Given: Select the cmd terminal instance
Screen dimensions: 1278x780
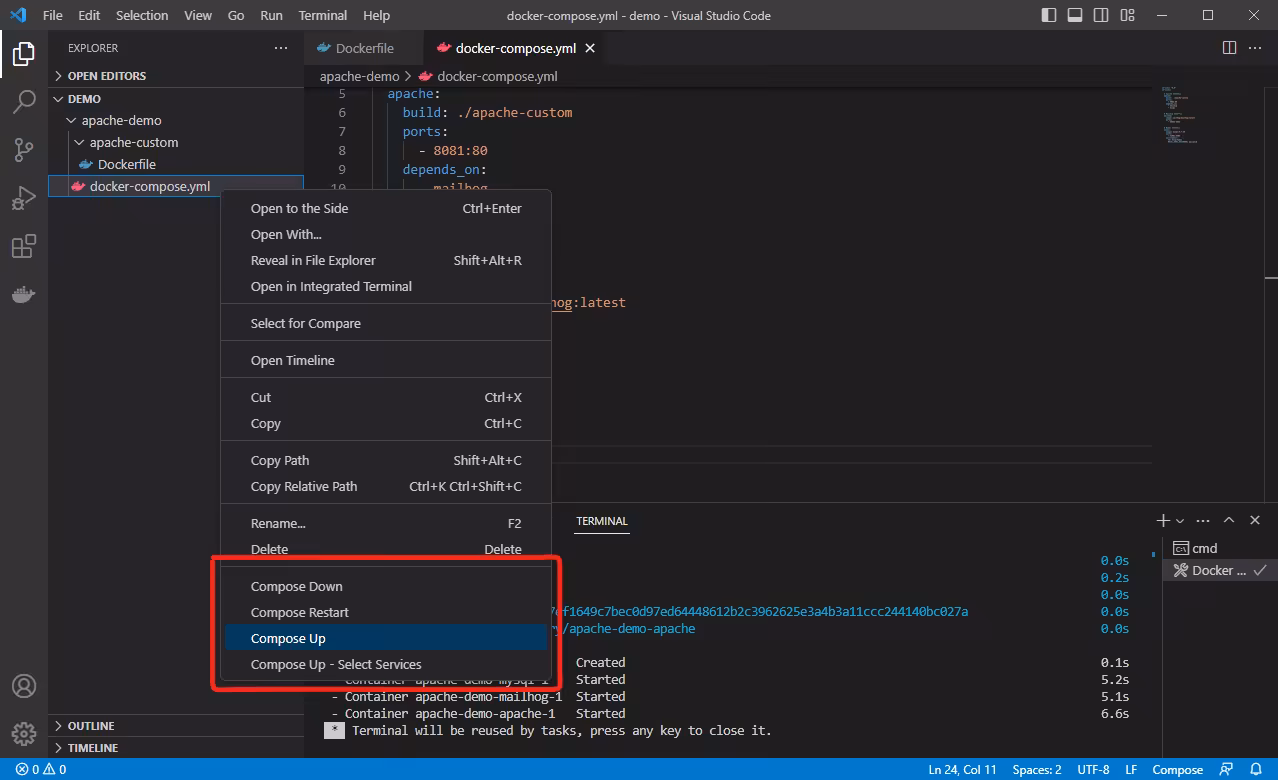Looking at the screenshot, I should pos(1220,548).
